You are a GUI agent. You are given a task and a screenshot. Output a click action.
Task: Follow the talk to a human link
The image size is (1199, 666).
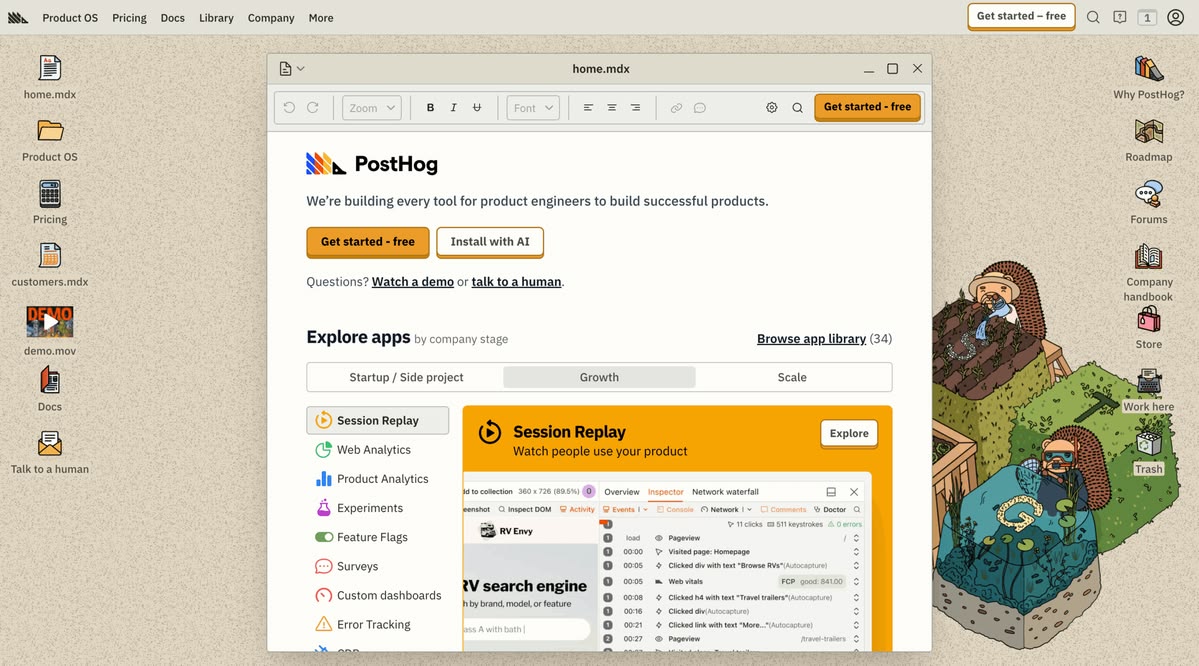click(x=516, y=281)
